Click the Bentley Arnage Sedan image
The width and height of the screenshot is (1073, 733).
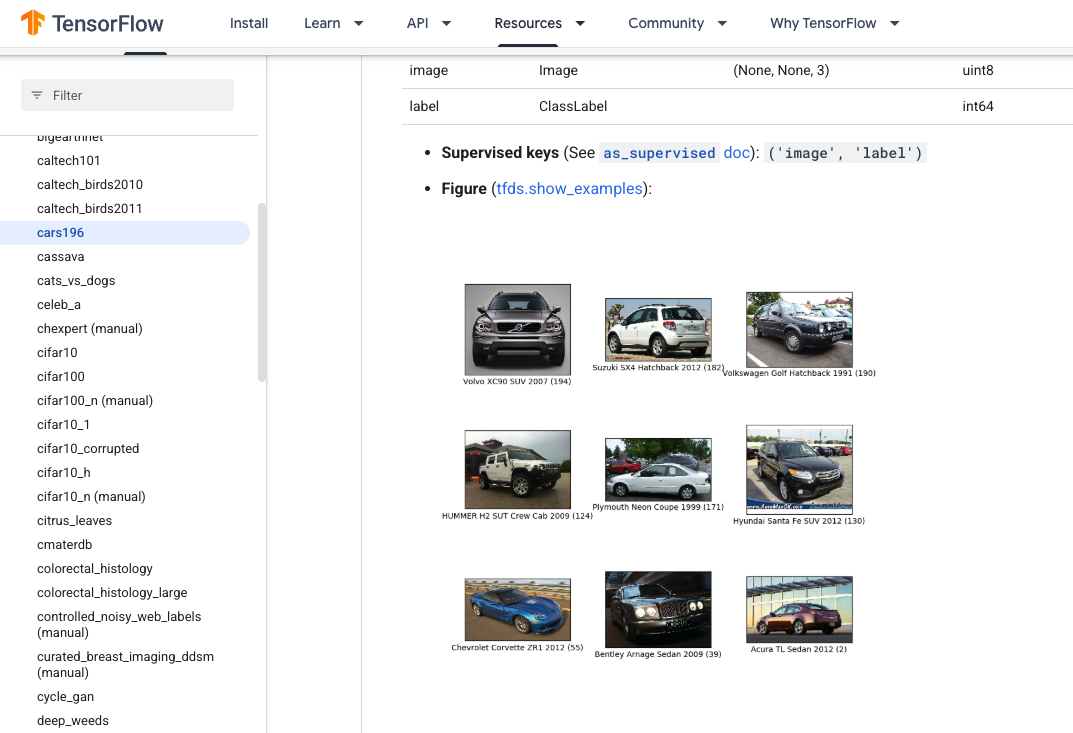pyautogui.click(x=658, y=609)
